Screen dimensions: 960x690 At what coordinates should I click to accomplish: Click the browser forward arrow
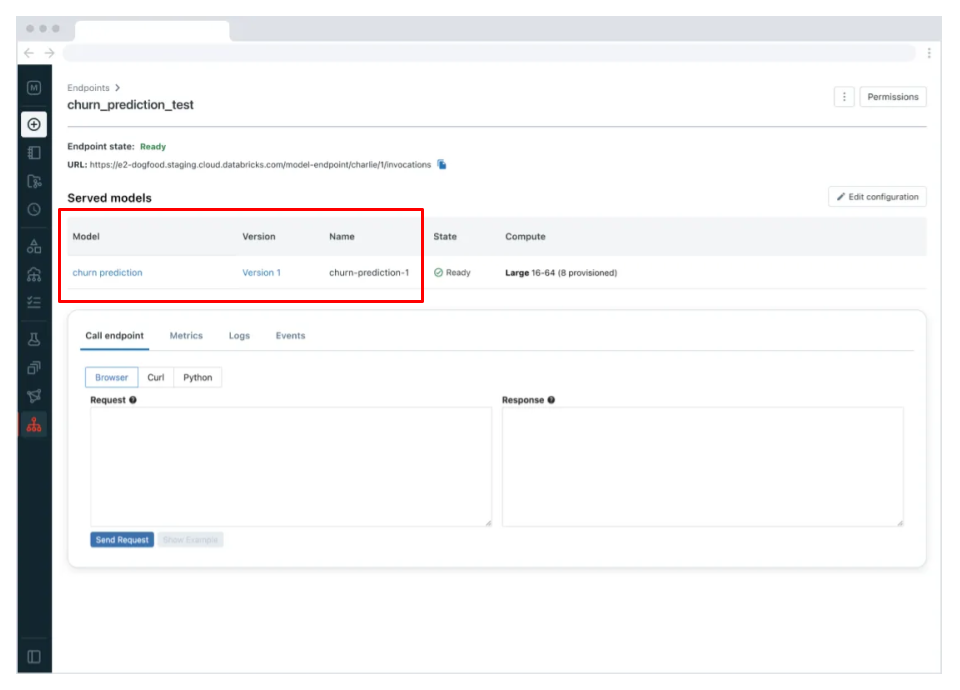(x=50, y=53)
